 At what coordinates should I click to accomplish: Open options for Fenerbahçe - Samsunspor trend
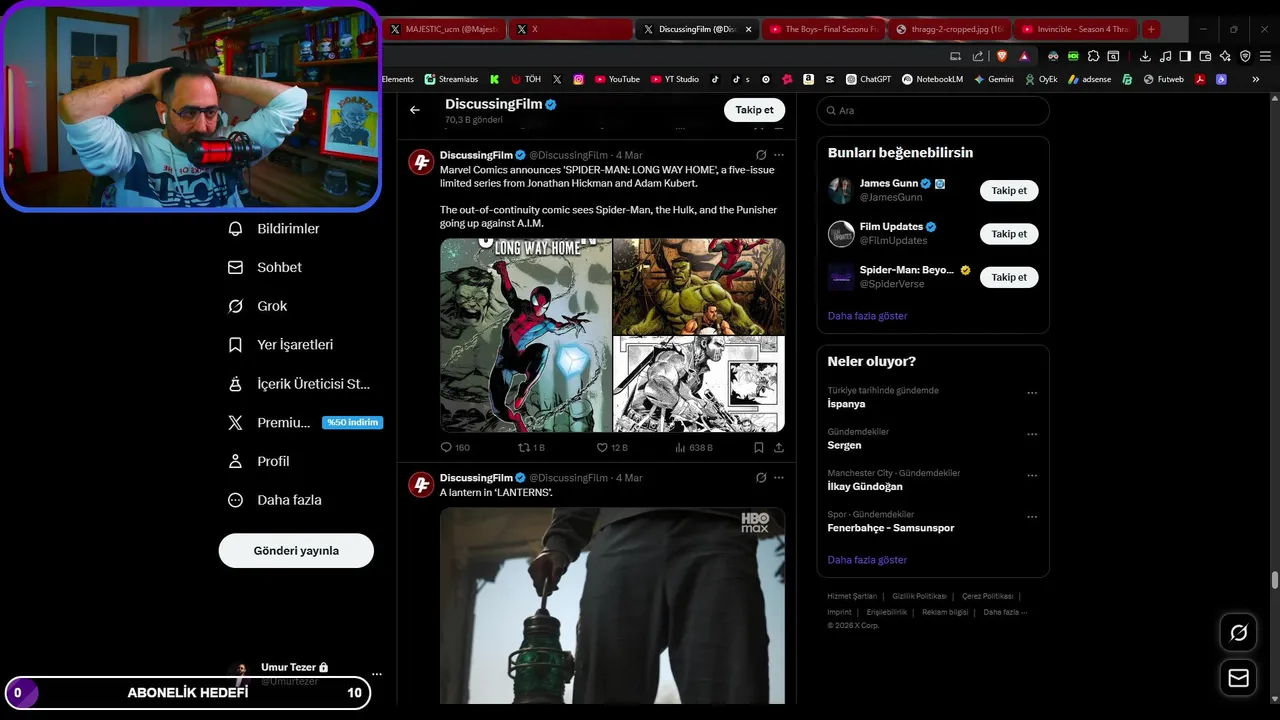[1032, 517]
